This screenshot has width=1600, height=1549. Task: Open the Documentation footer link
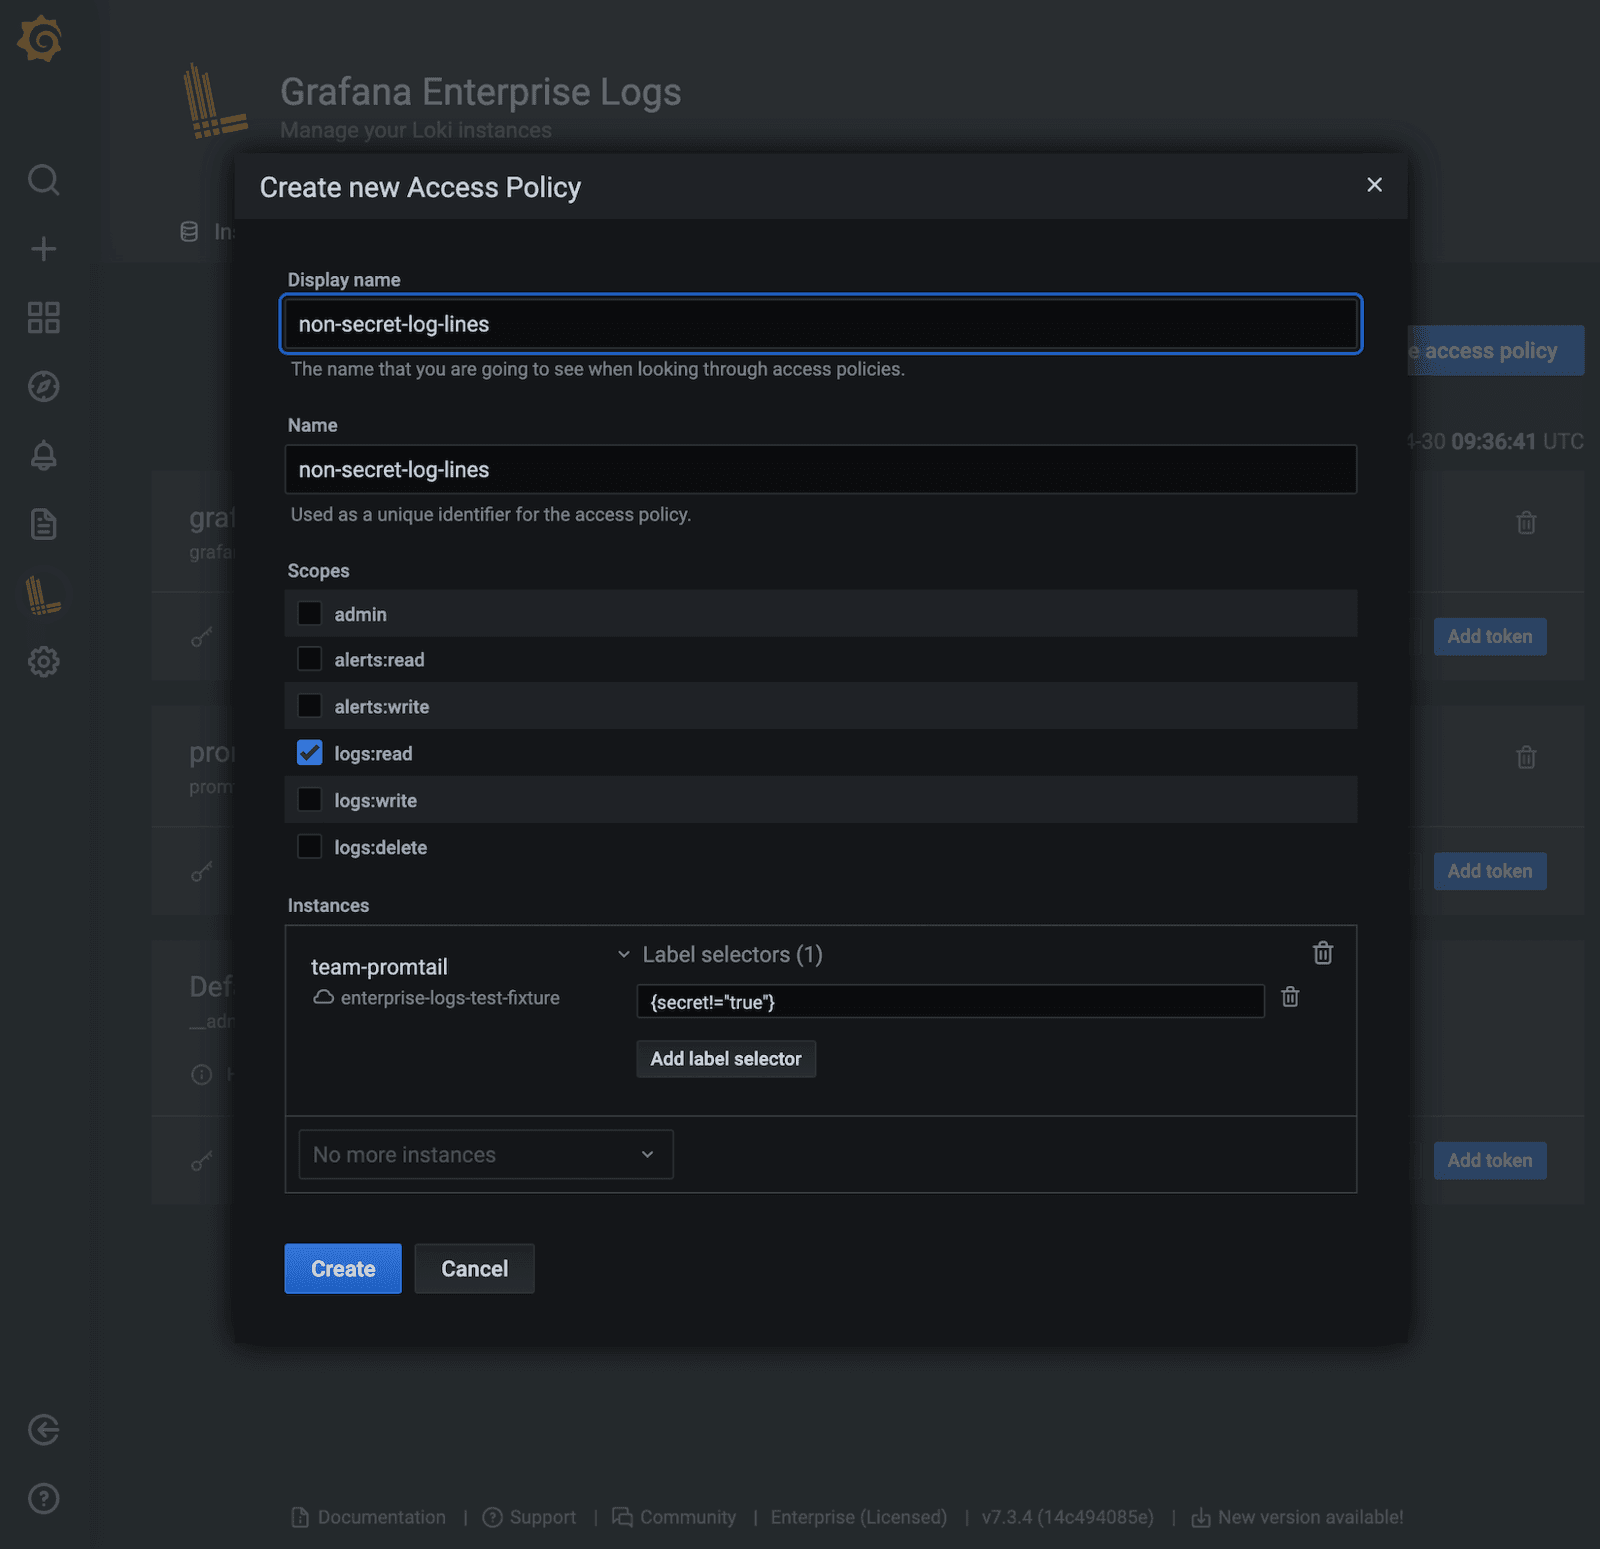pyautogui.click(x=380, y=1517)
